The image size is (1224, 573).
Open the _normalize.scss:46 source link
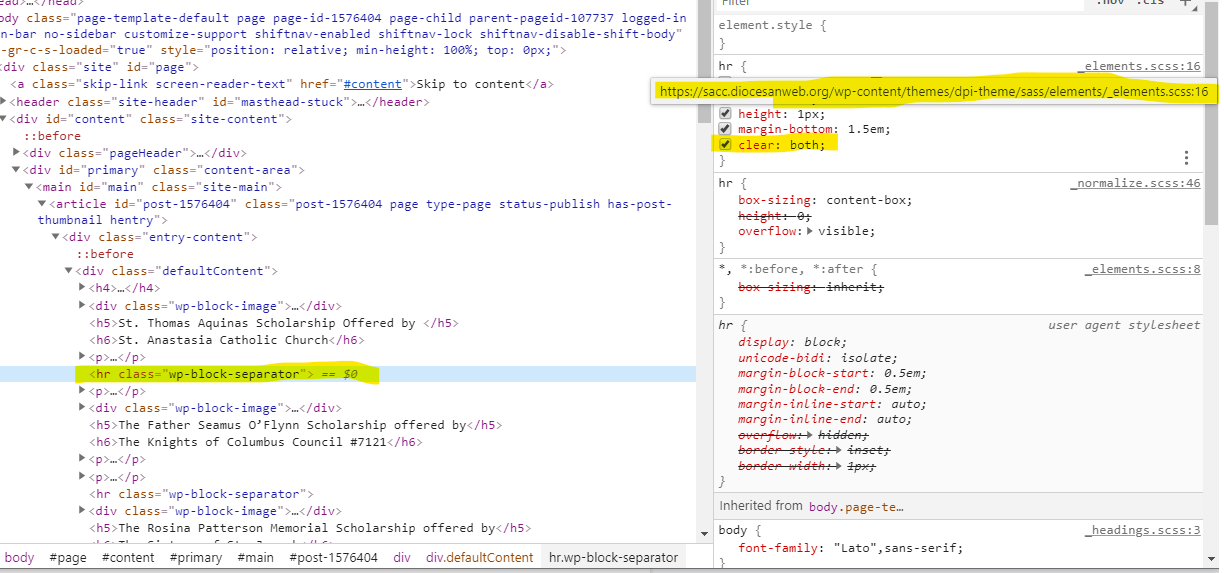[x=1137, y=184]
